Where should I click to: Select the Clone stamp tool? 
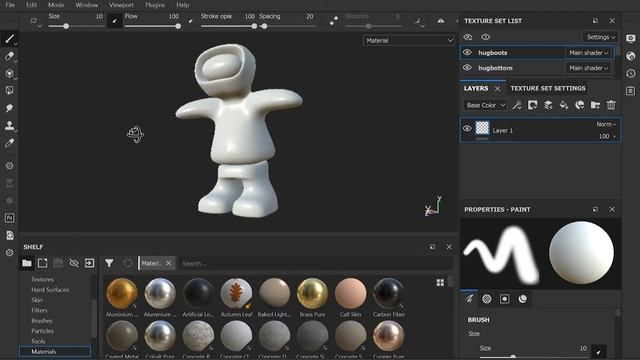click(x=9, y=125)
